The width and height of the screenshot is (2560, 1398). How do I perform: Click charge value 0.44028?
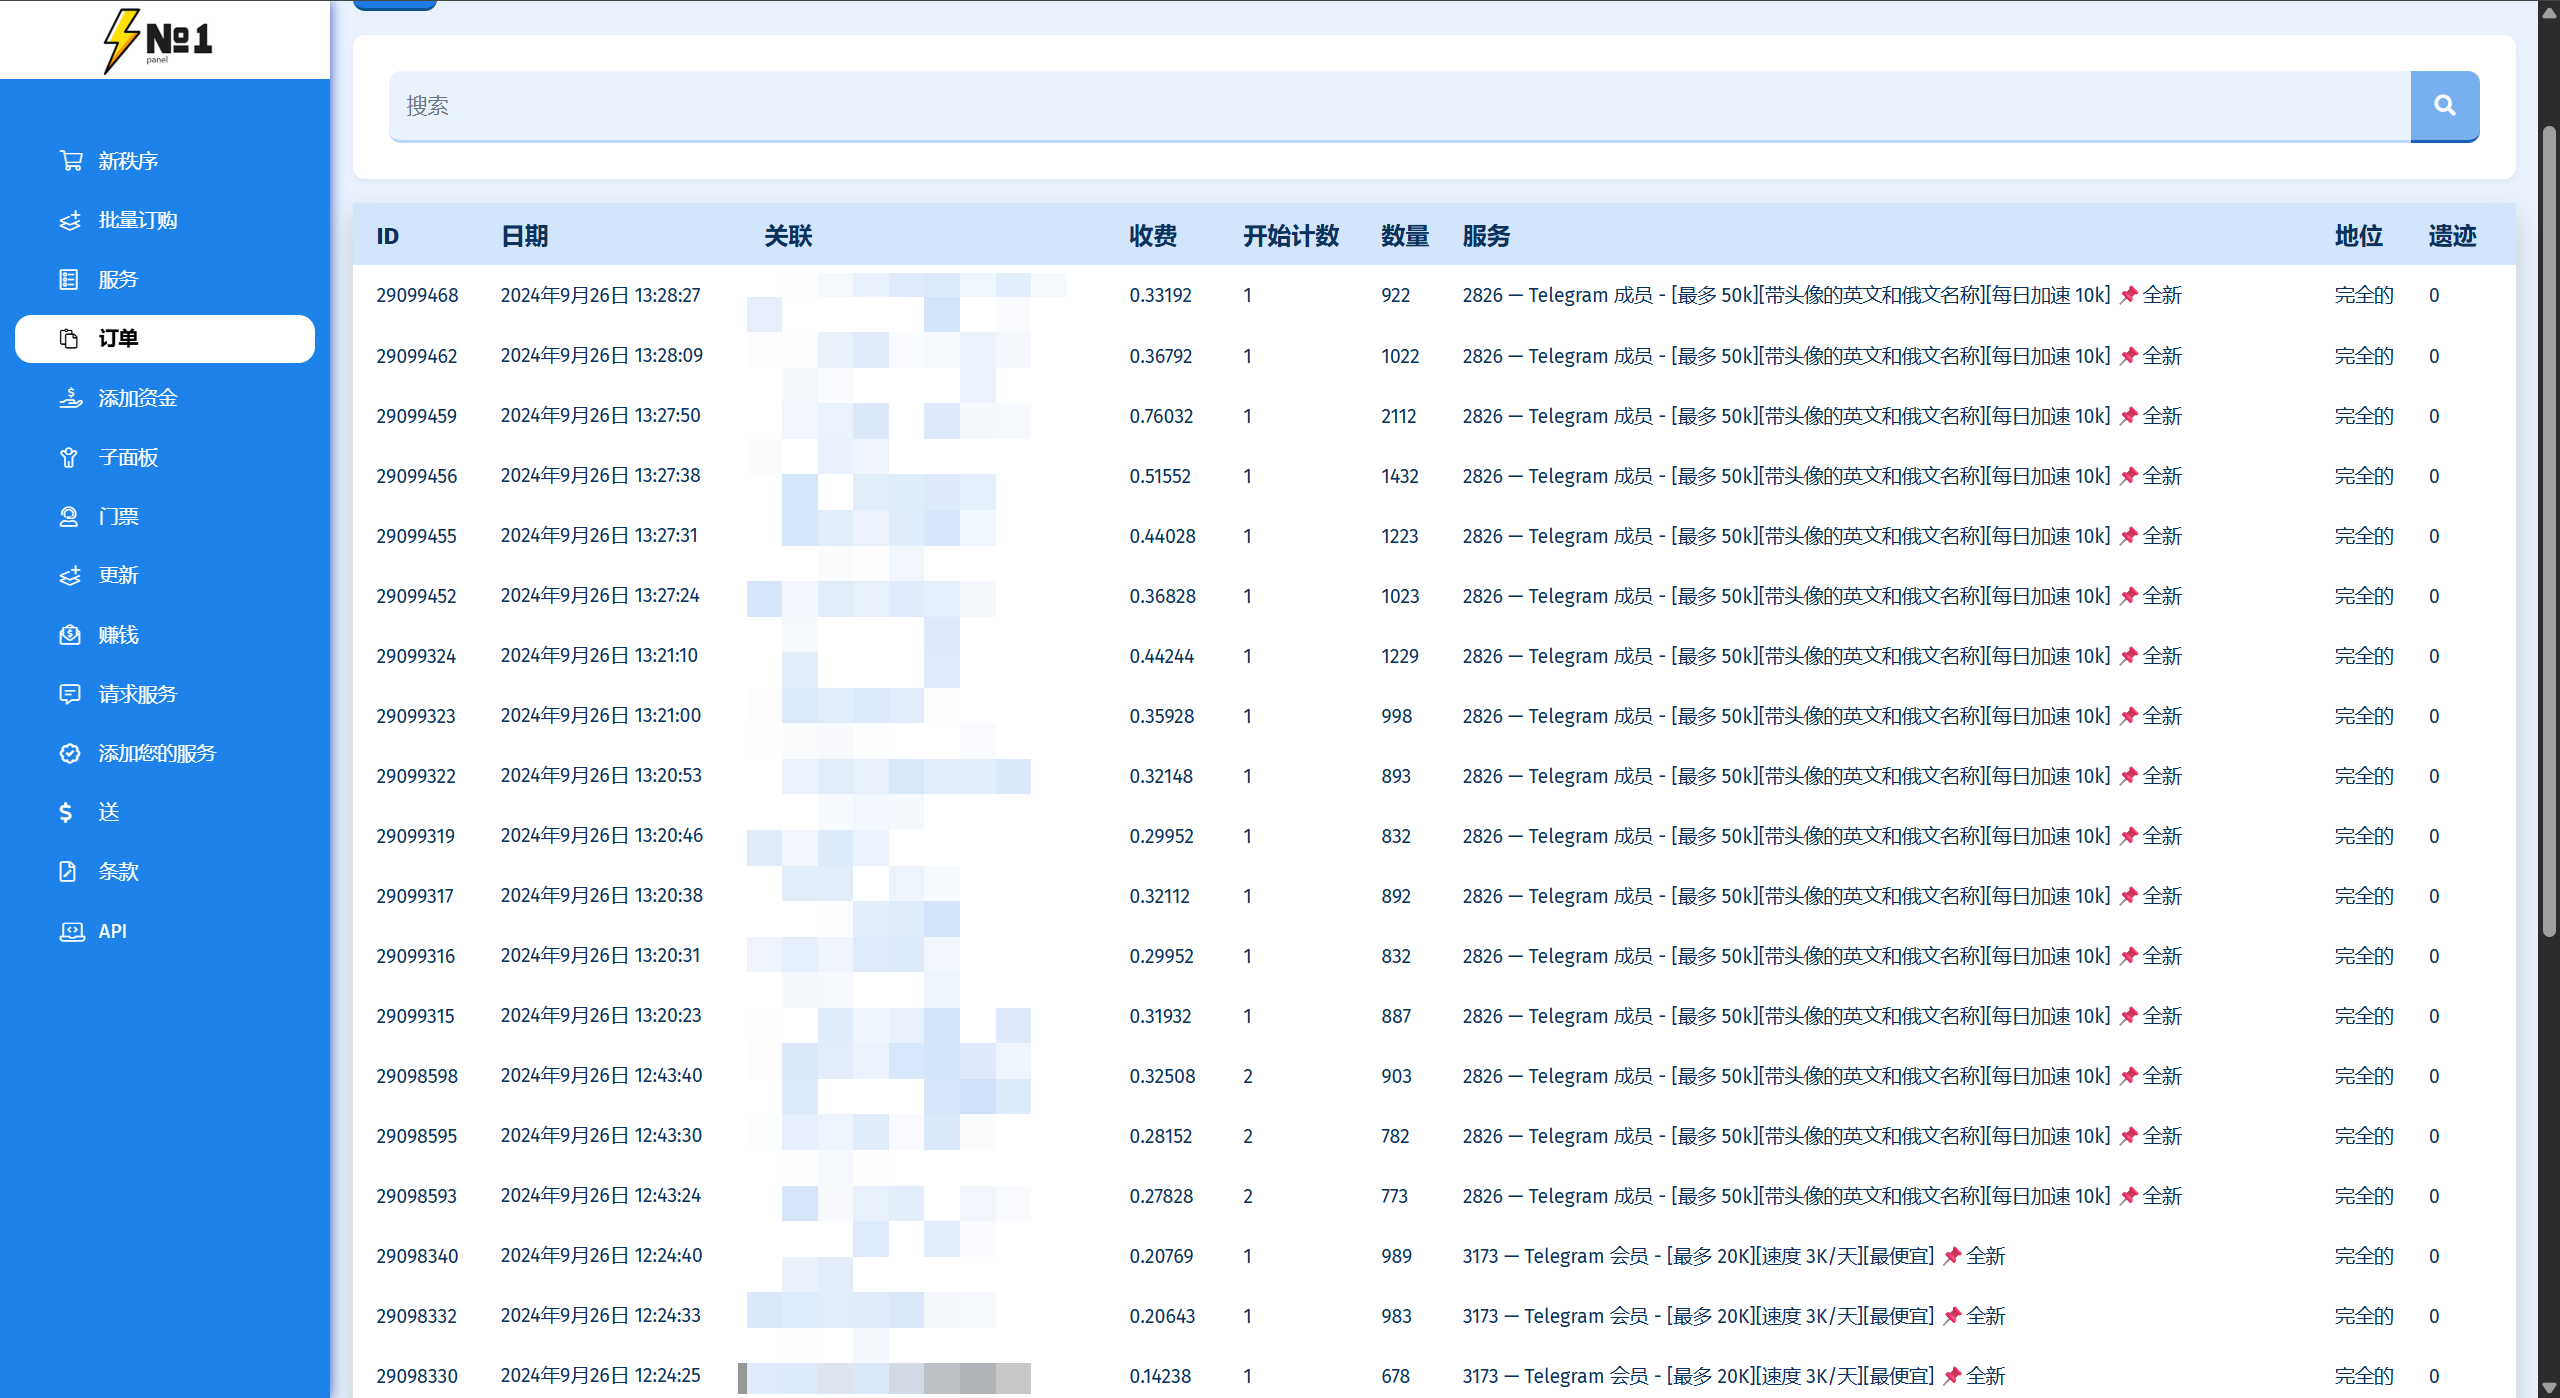point(1162,536)
